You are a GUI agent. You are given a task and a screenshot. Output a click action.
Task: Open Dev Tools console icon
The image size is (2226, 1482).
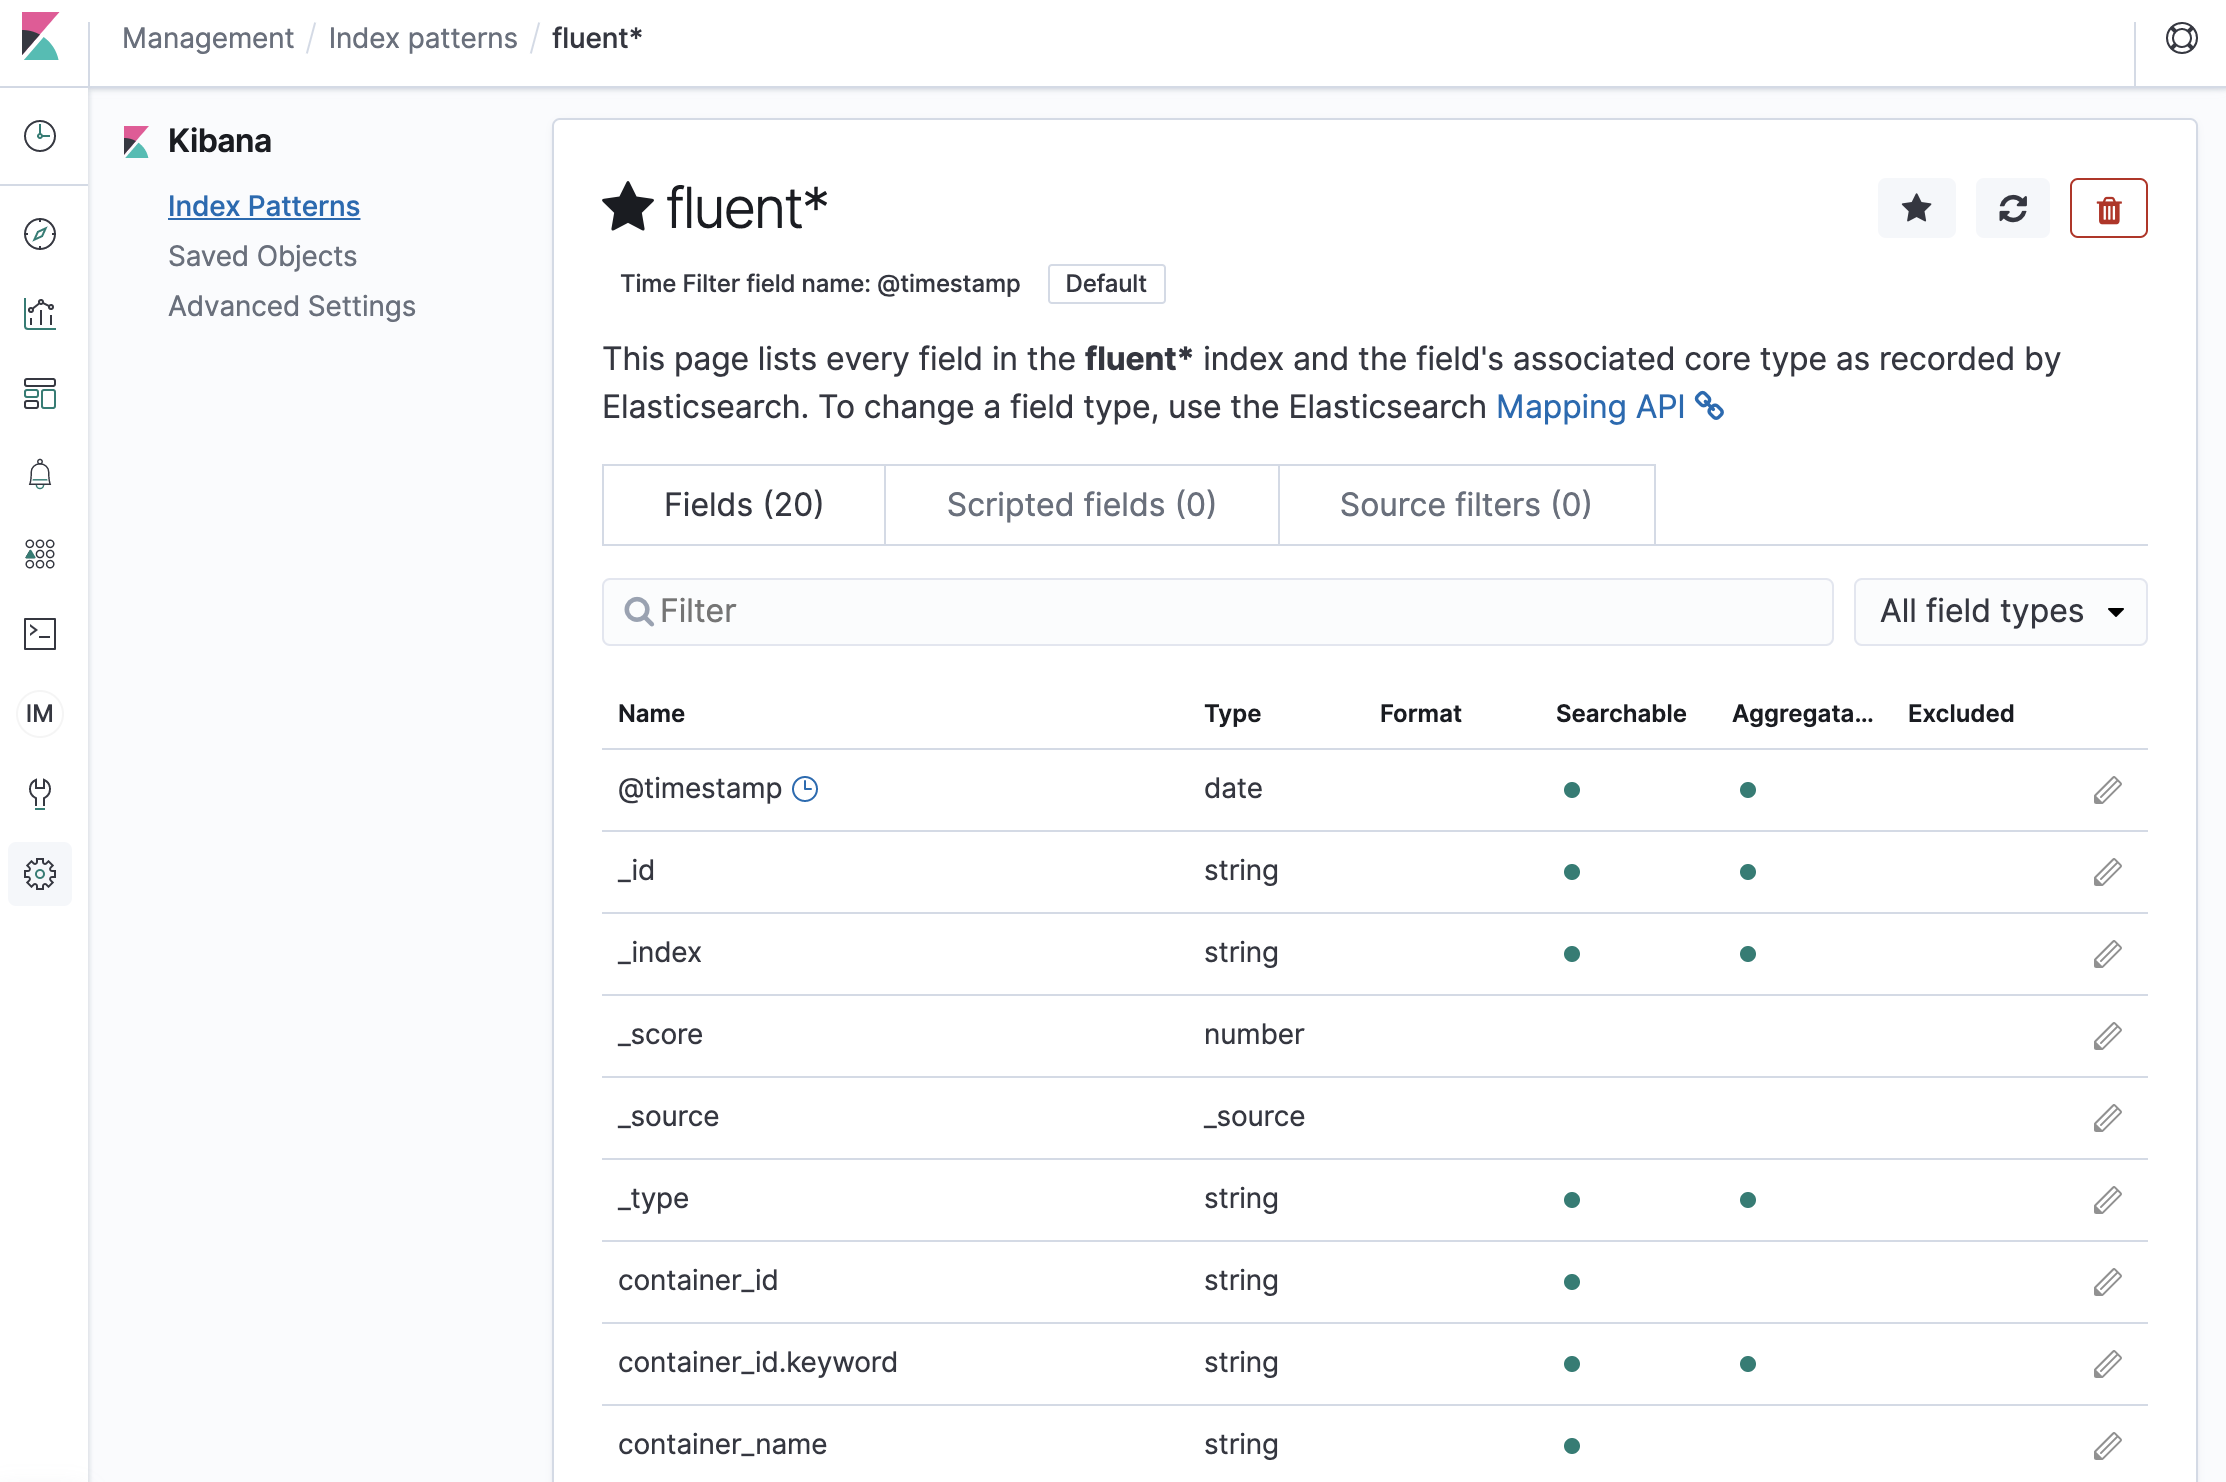click(40, 634)
